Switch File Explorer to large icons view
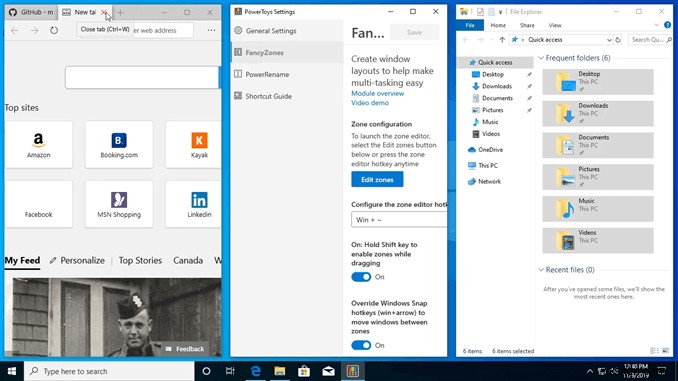Viewport: 678px width, 381px height. click(665, 351)
